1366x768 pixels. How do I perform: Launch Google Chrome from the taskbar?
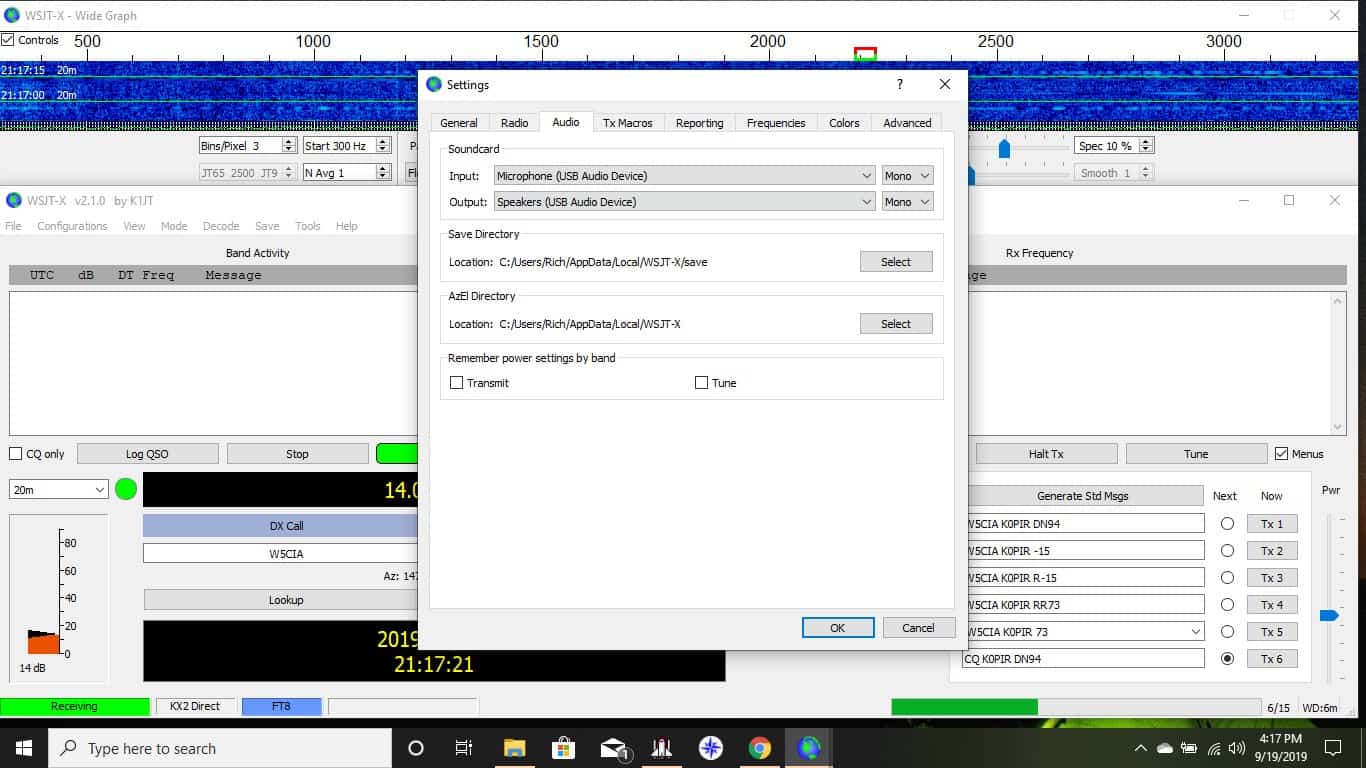pos(759,747)
